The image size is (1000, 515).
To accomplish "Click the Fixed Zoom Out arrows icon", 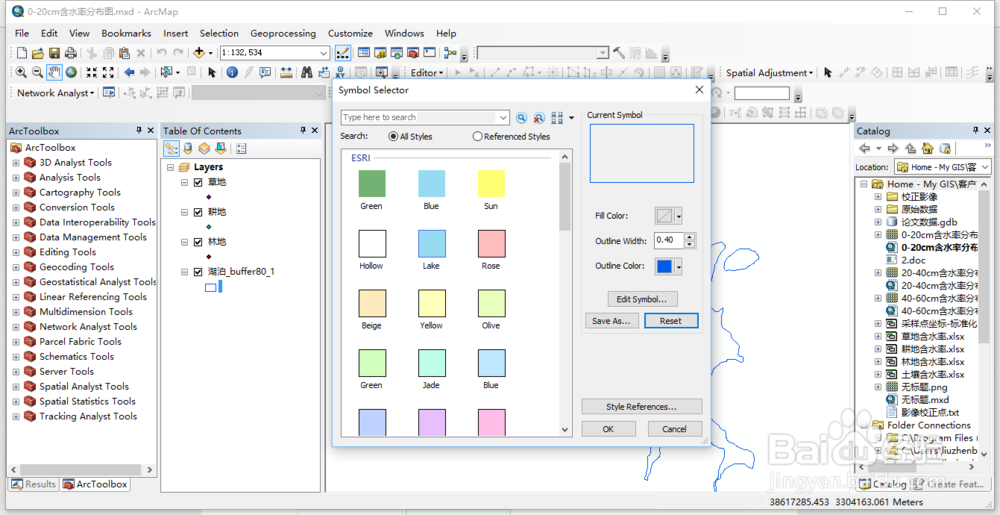I will tap(108, 72).
